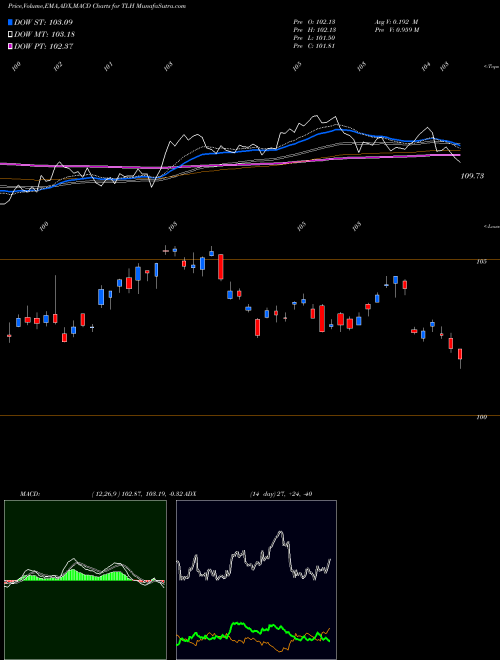This screenshot has width=500, height=660.
Task: Click the 'Pre V: 0.959 M' value
Action: (396, 30)
